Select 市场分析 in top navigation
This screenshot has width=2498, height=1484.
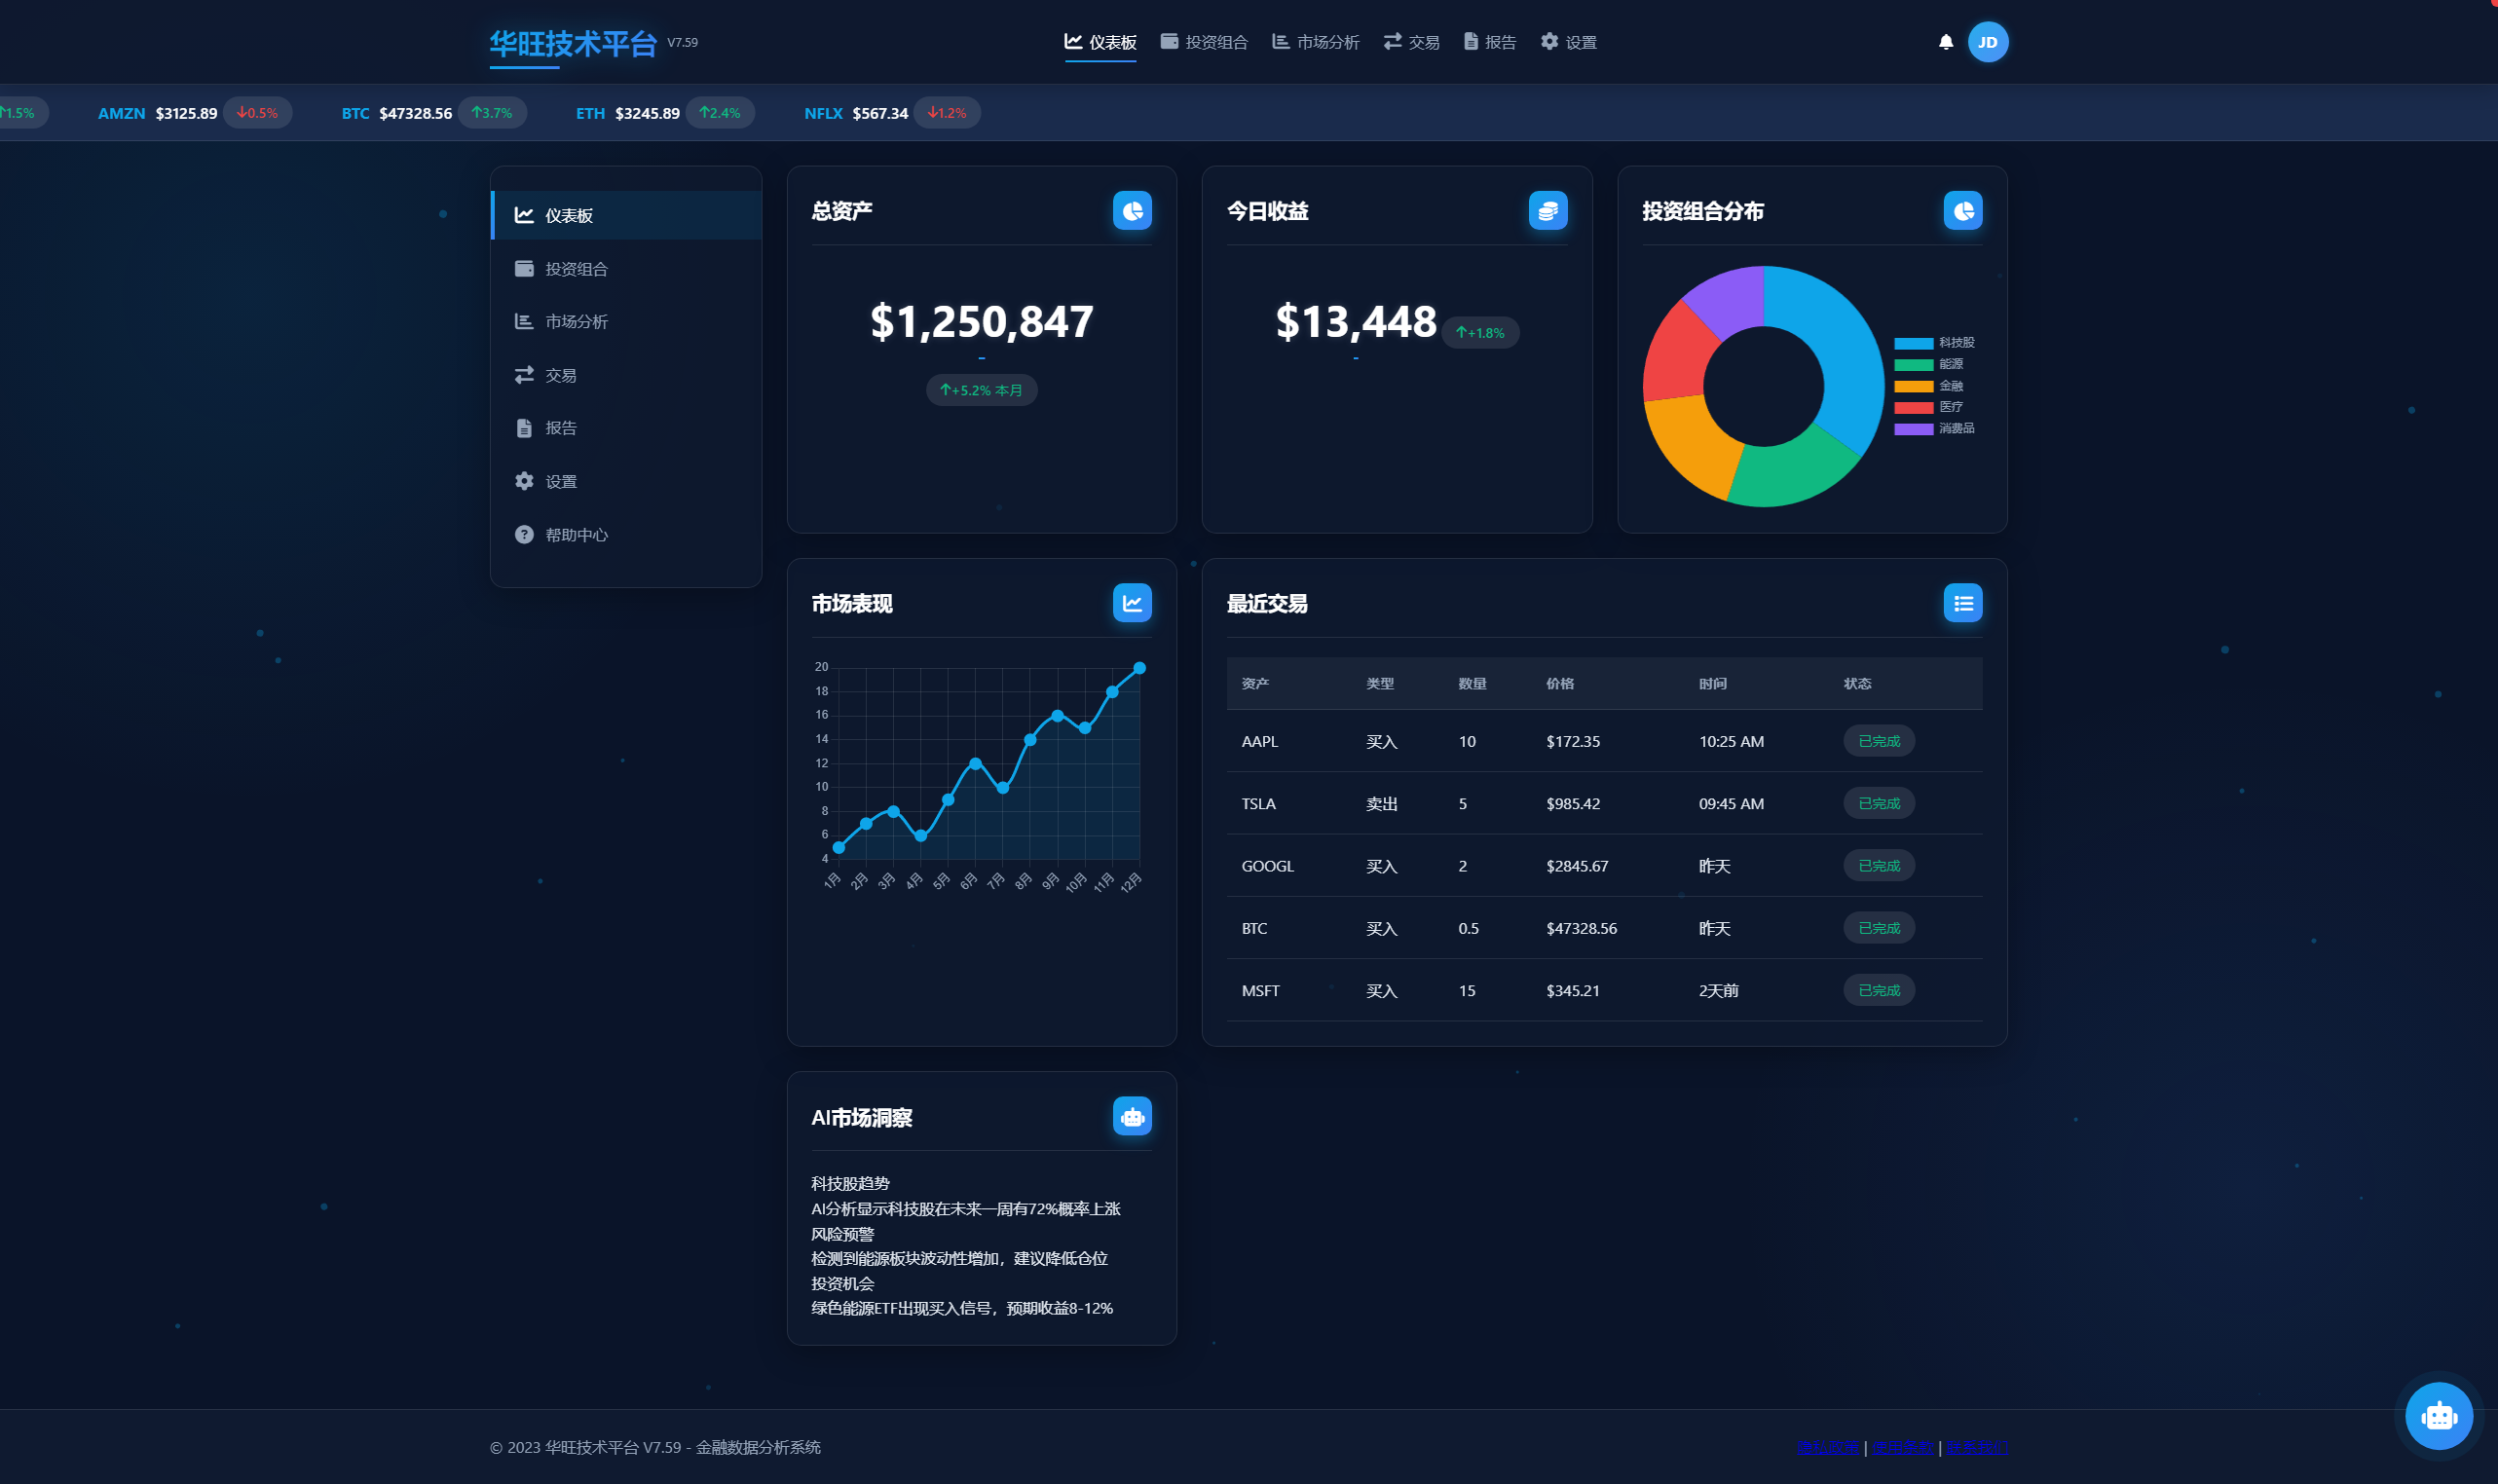pos(1315,42)
